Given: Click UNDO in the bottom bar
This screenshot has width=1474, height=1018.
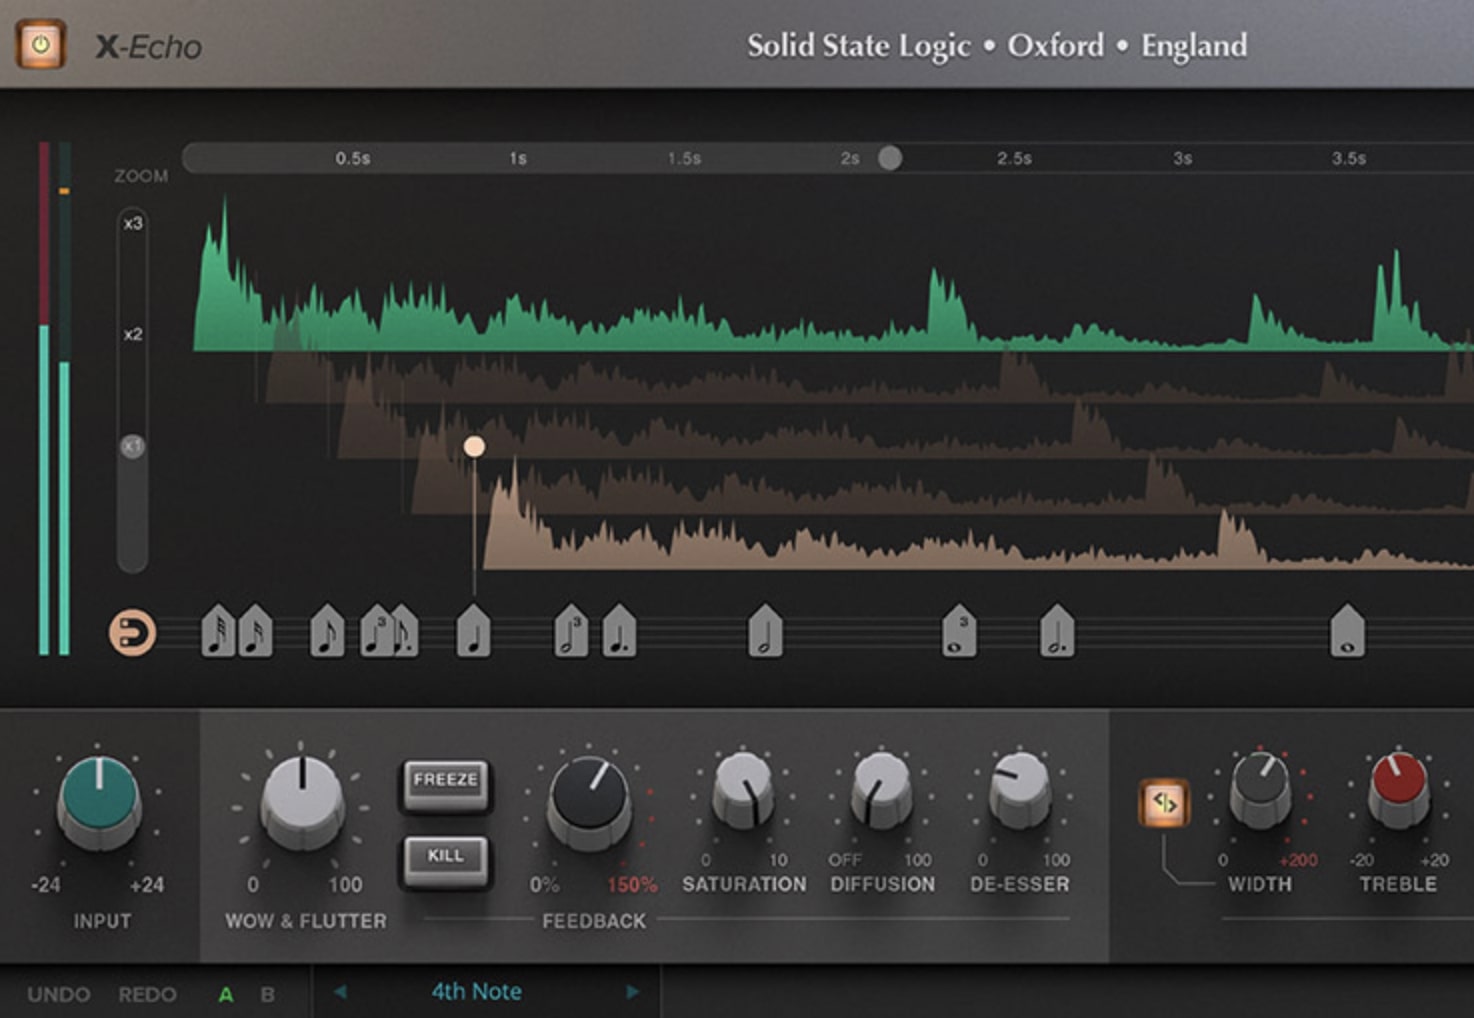Looking at the screenshot, I should [58, 994].
